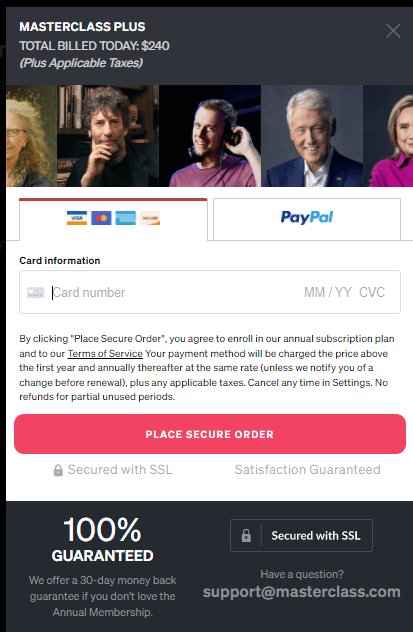Screen dimensions: 413x632
Task: Select the credit card payment tab
Action: (113, 219)
